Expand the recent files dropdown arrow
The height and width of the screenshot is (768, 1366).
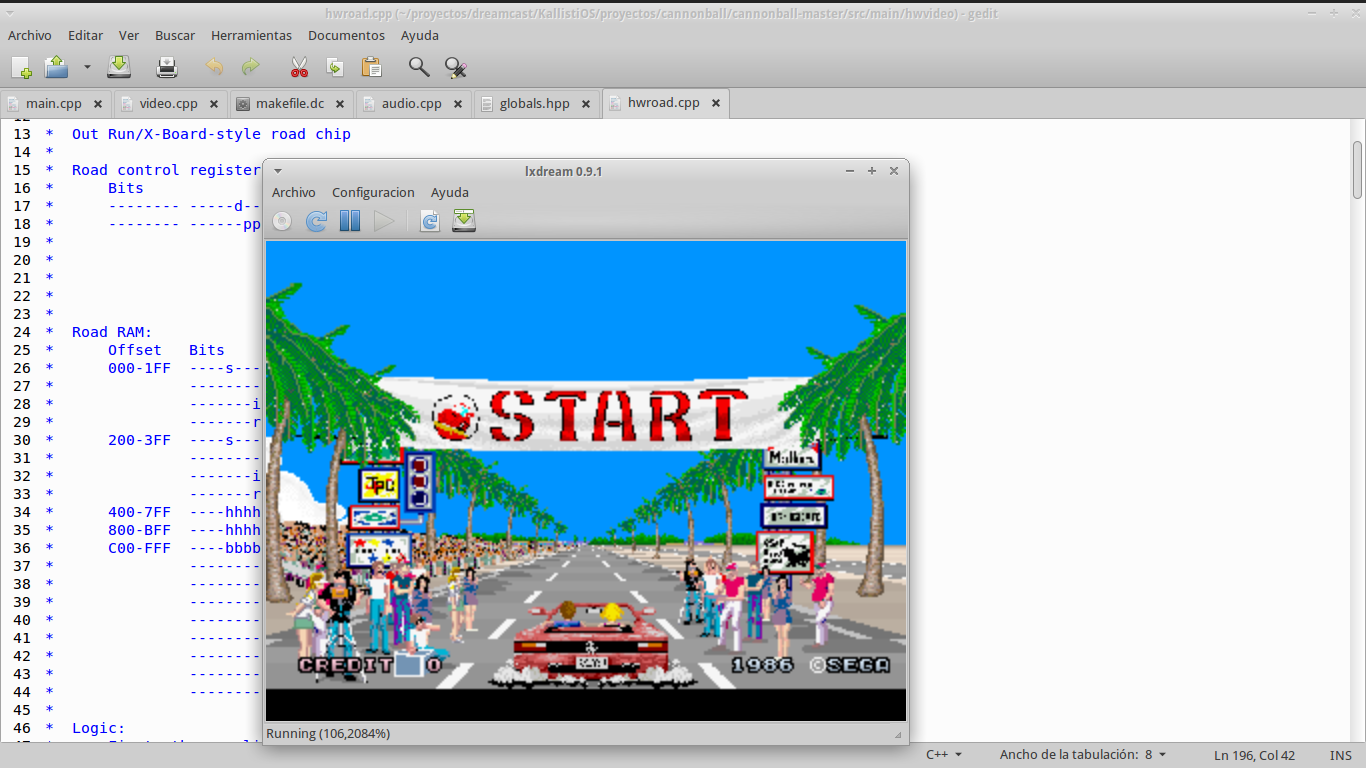coord(87,67)
